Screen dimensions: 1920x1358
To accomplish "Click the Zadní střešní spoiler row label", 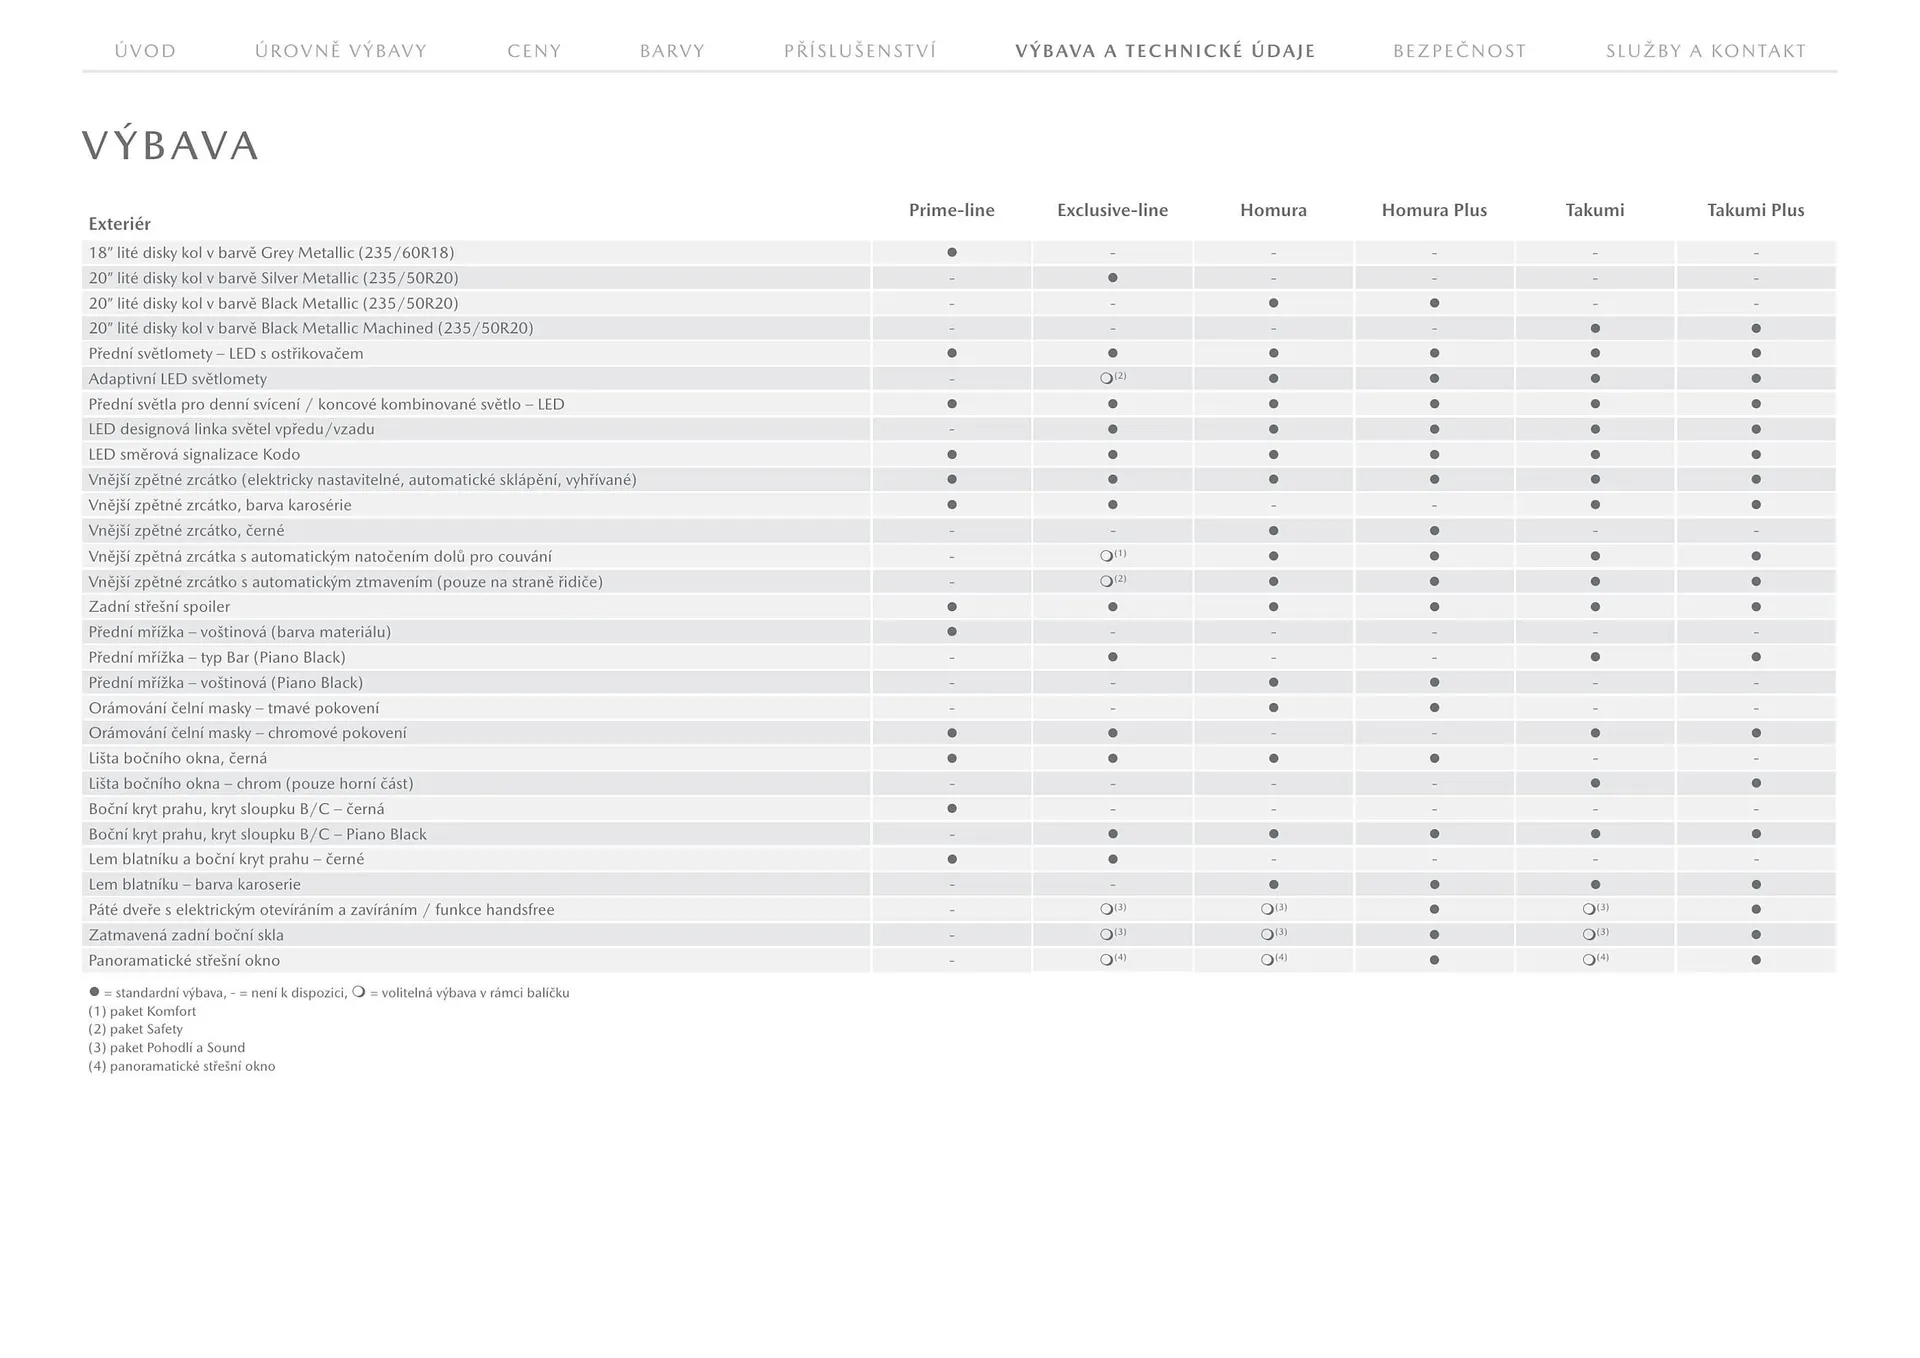I will [159, 607].
